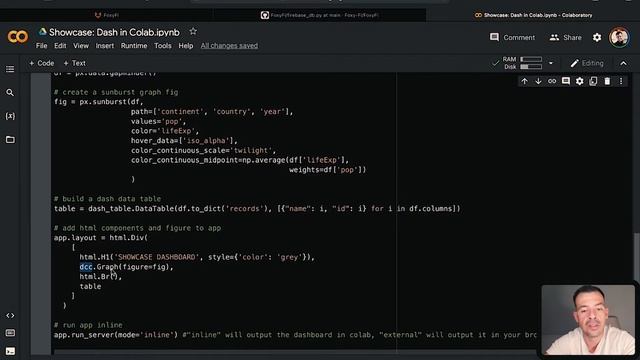Click the comment '# build a dash data table'

107,199
